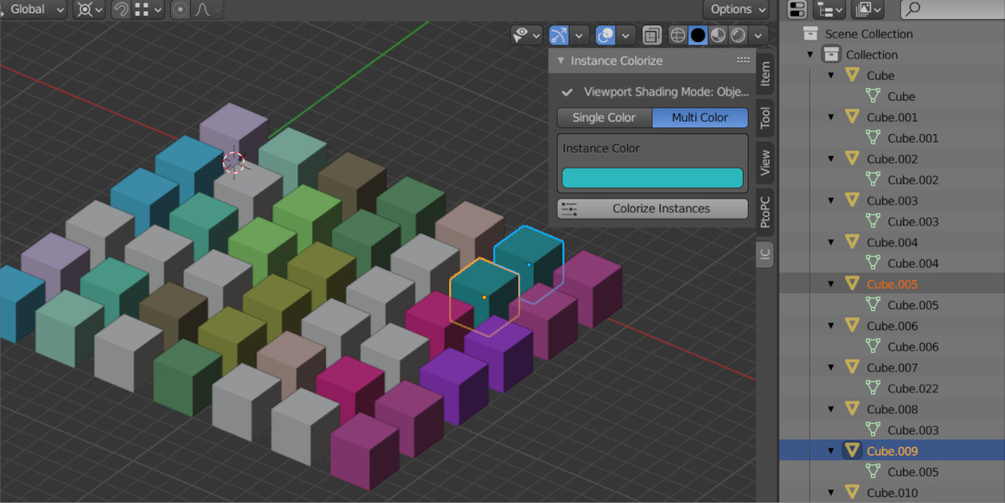Screen dimensions: 1005x503
Task: Click Cube.001 mesh data icon
Action: tap(872, 138)
